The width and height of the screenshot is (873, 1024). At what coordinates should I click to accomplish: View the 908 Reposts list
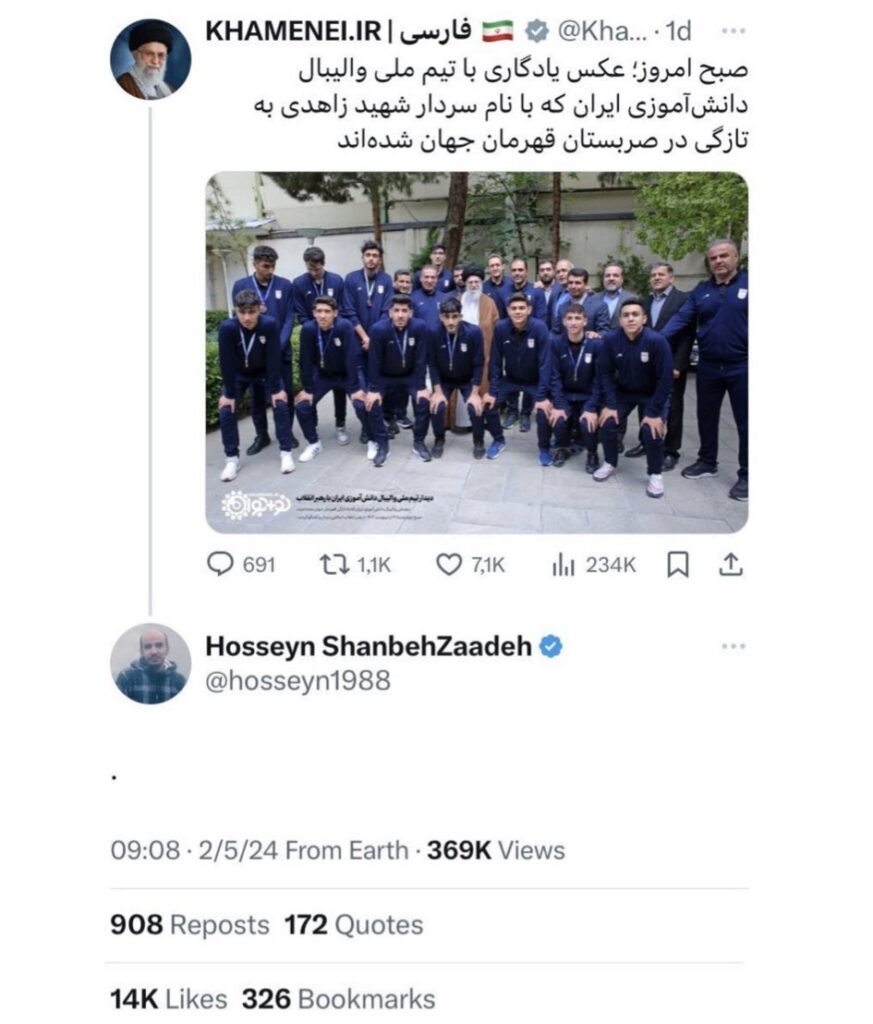point(189,925)
